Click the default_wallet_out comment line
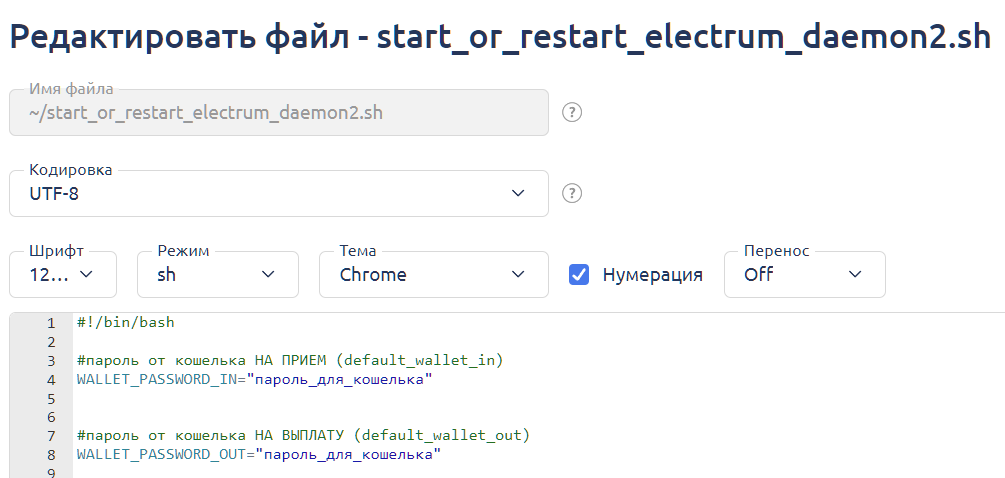Screen dimensions: 1005x478 tap(302, 436)
